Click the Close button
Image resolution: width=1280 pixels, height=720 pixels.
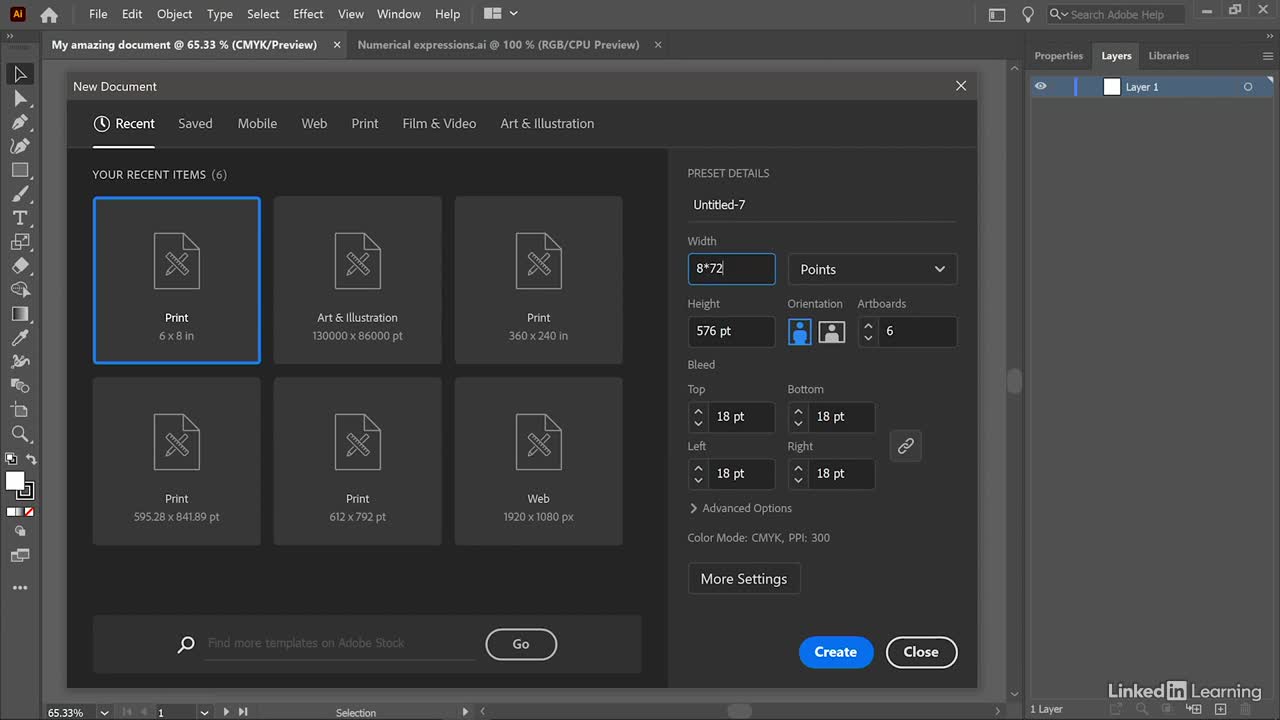pyautogui.click(x=921, y=652)
